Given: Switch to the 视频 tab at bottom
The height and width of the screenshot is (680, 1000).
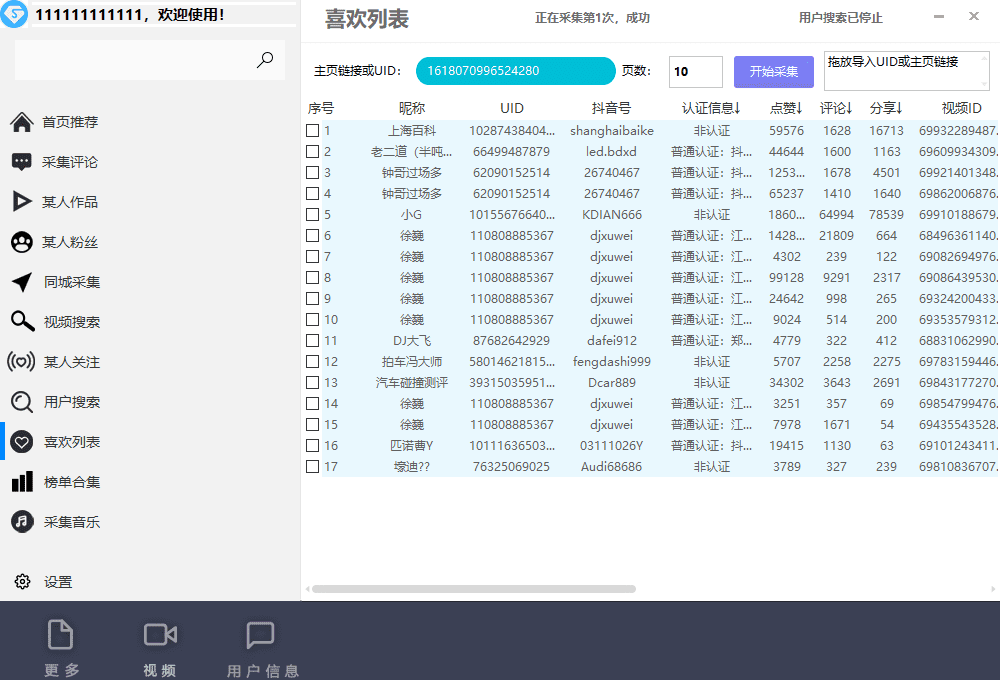Looking at the screenshot, I should click(158, 645).
